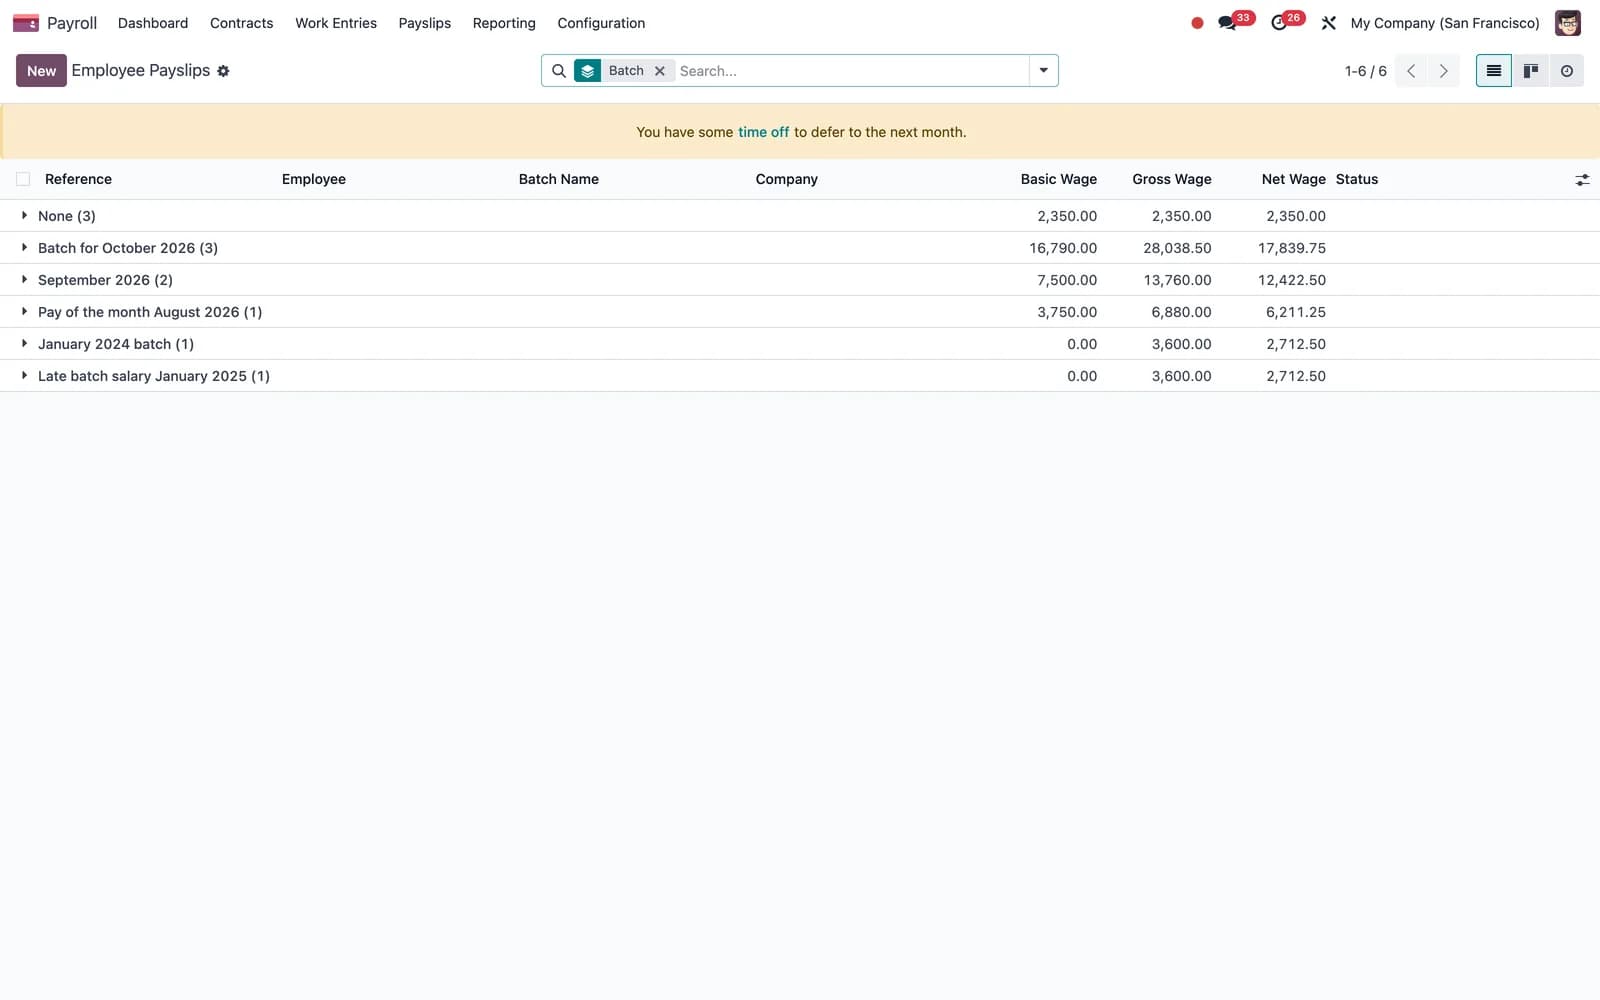Switch to activity view
Image resolution: width=1600 pixels, height=1000 pixels.
point(1566,71)
